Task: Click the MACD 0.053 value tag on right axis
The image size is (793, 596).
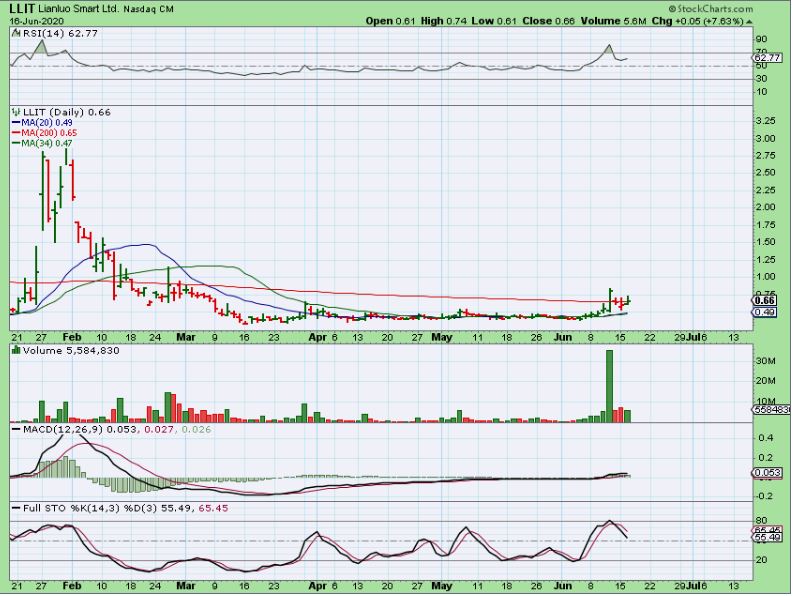Action: [x=765, y=473]
